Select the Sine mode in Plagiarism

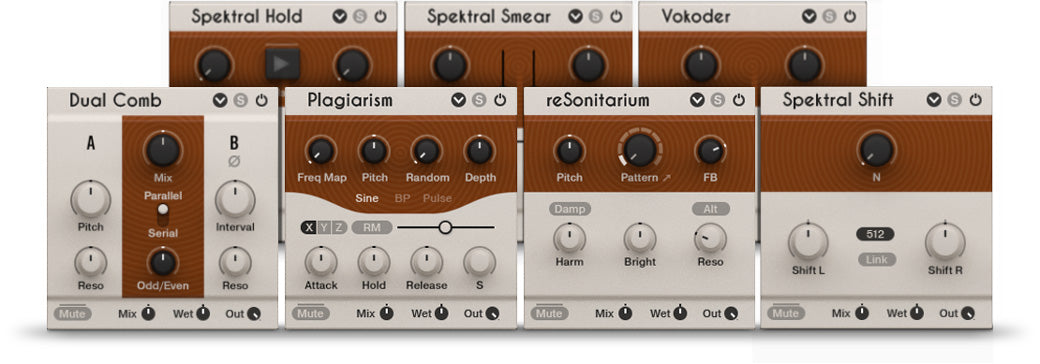367,198
